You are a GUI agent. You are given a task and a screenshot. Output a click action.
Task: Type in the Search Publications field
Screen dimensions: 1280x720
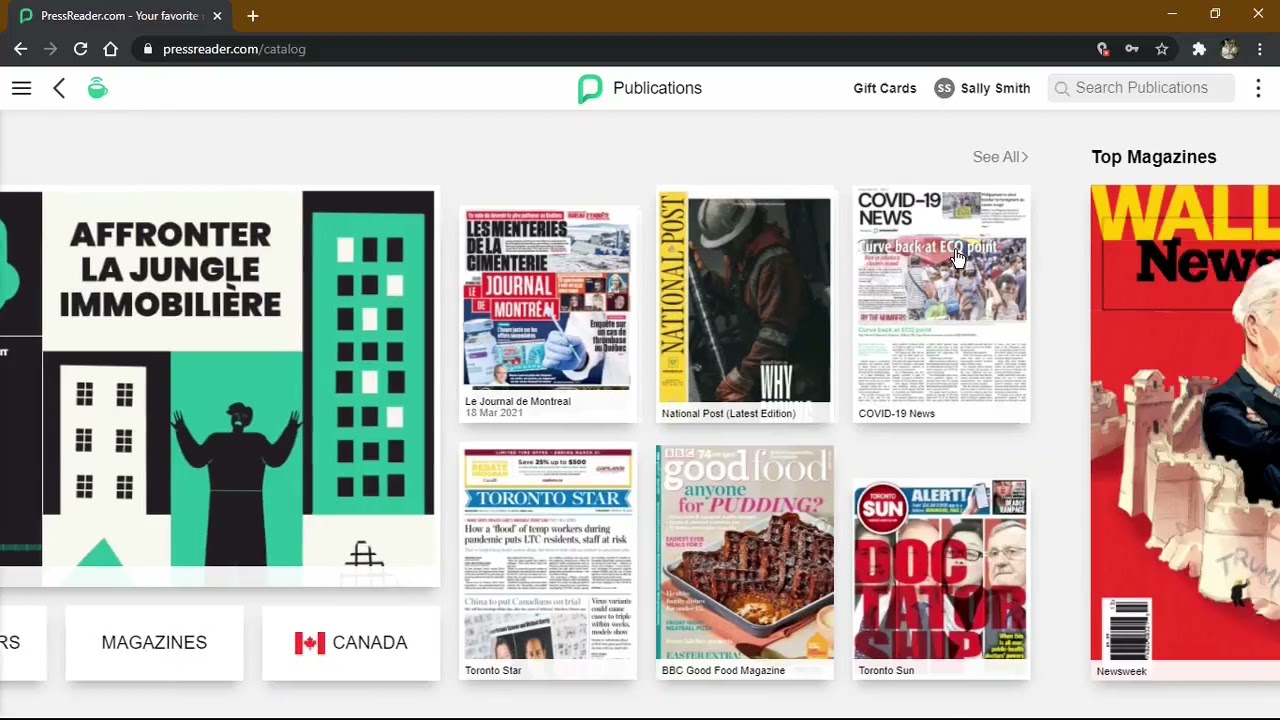1141,88
